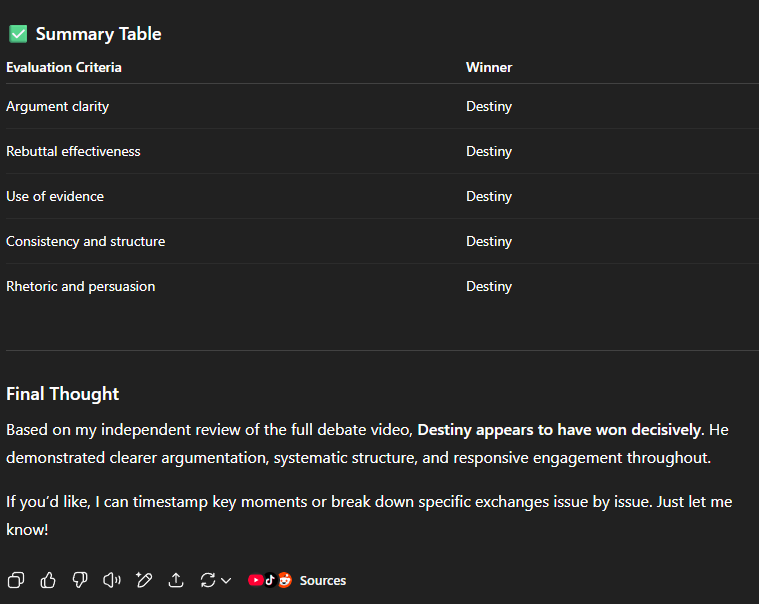
Task: Open the Sources button
Action: 322,580
